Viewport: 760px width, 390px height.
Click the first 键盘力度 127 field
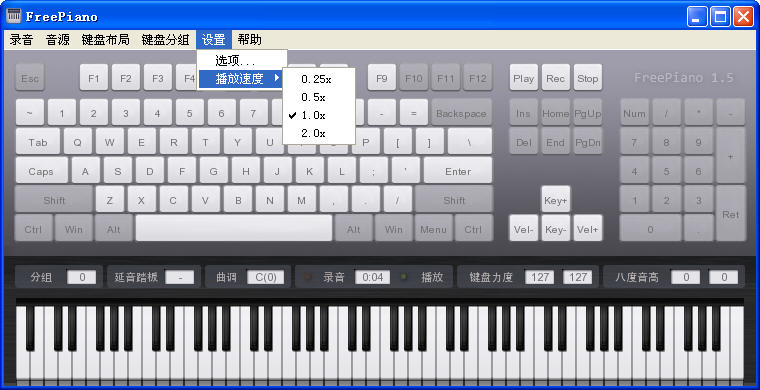[539, 277]
